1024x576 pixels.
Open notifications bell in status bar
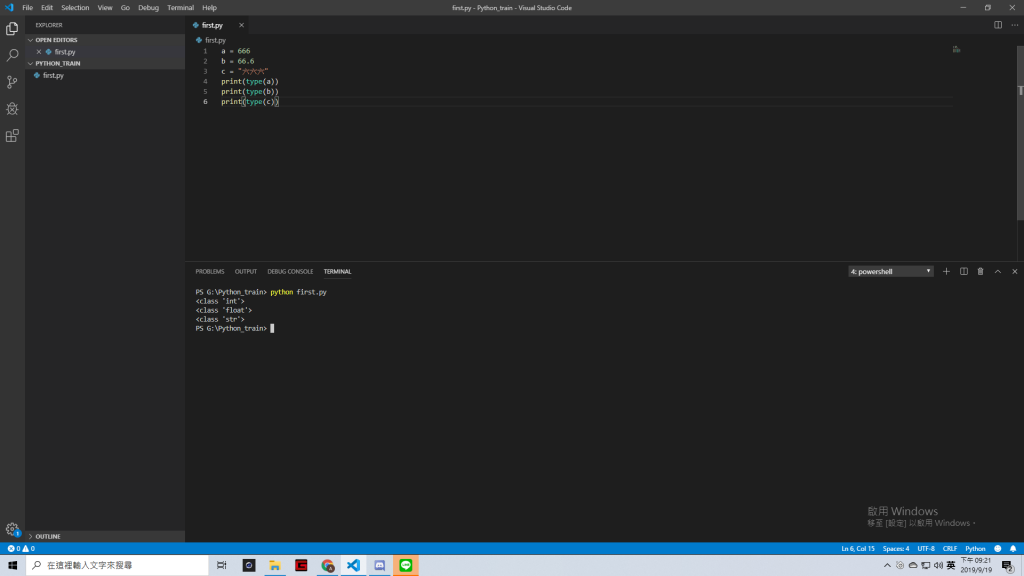click(x=1013, y=549)
